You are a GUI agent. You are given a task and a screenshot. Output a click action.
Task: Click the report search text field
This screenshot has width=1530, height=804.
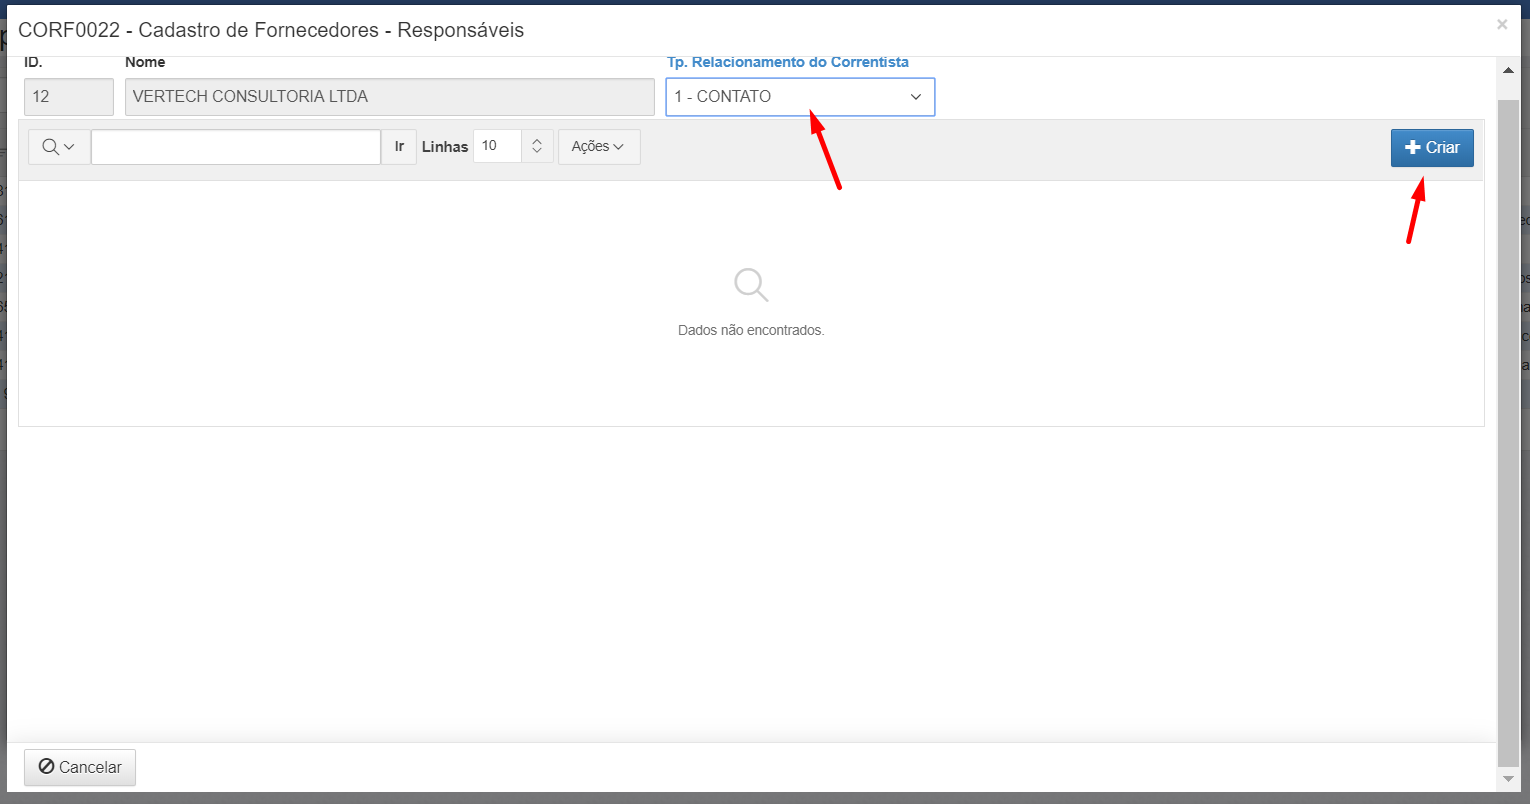pos(236,147)
